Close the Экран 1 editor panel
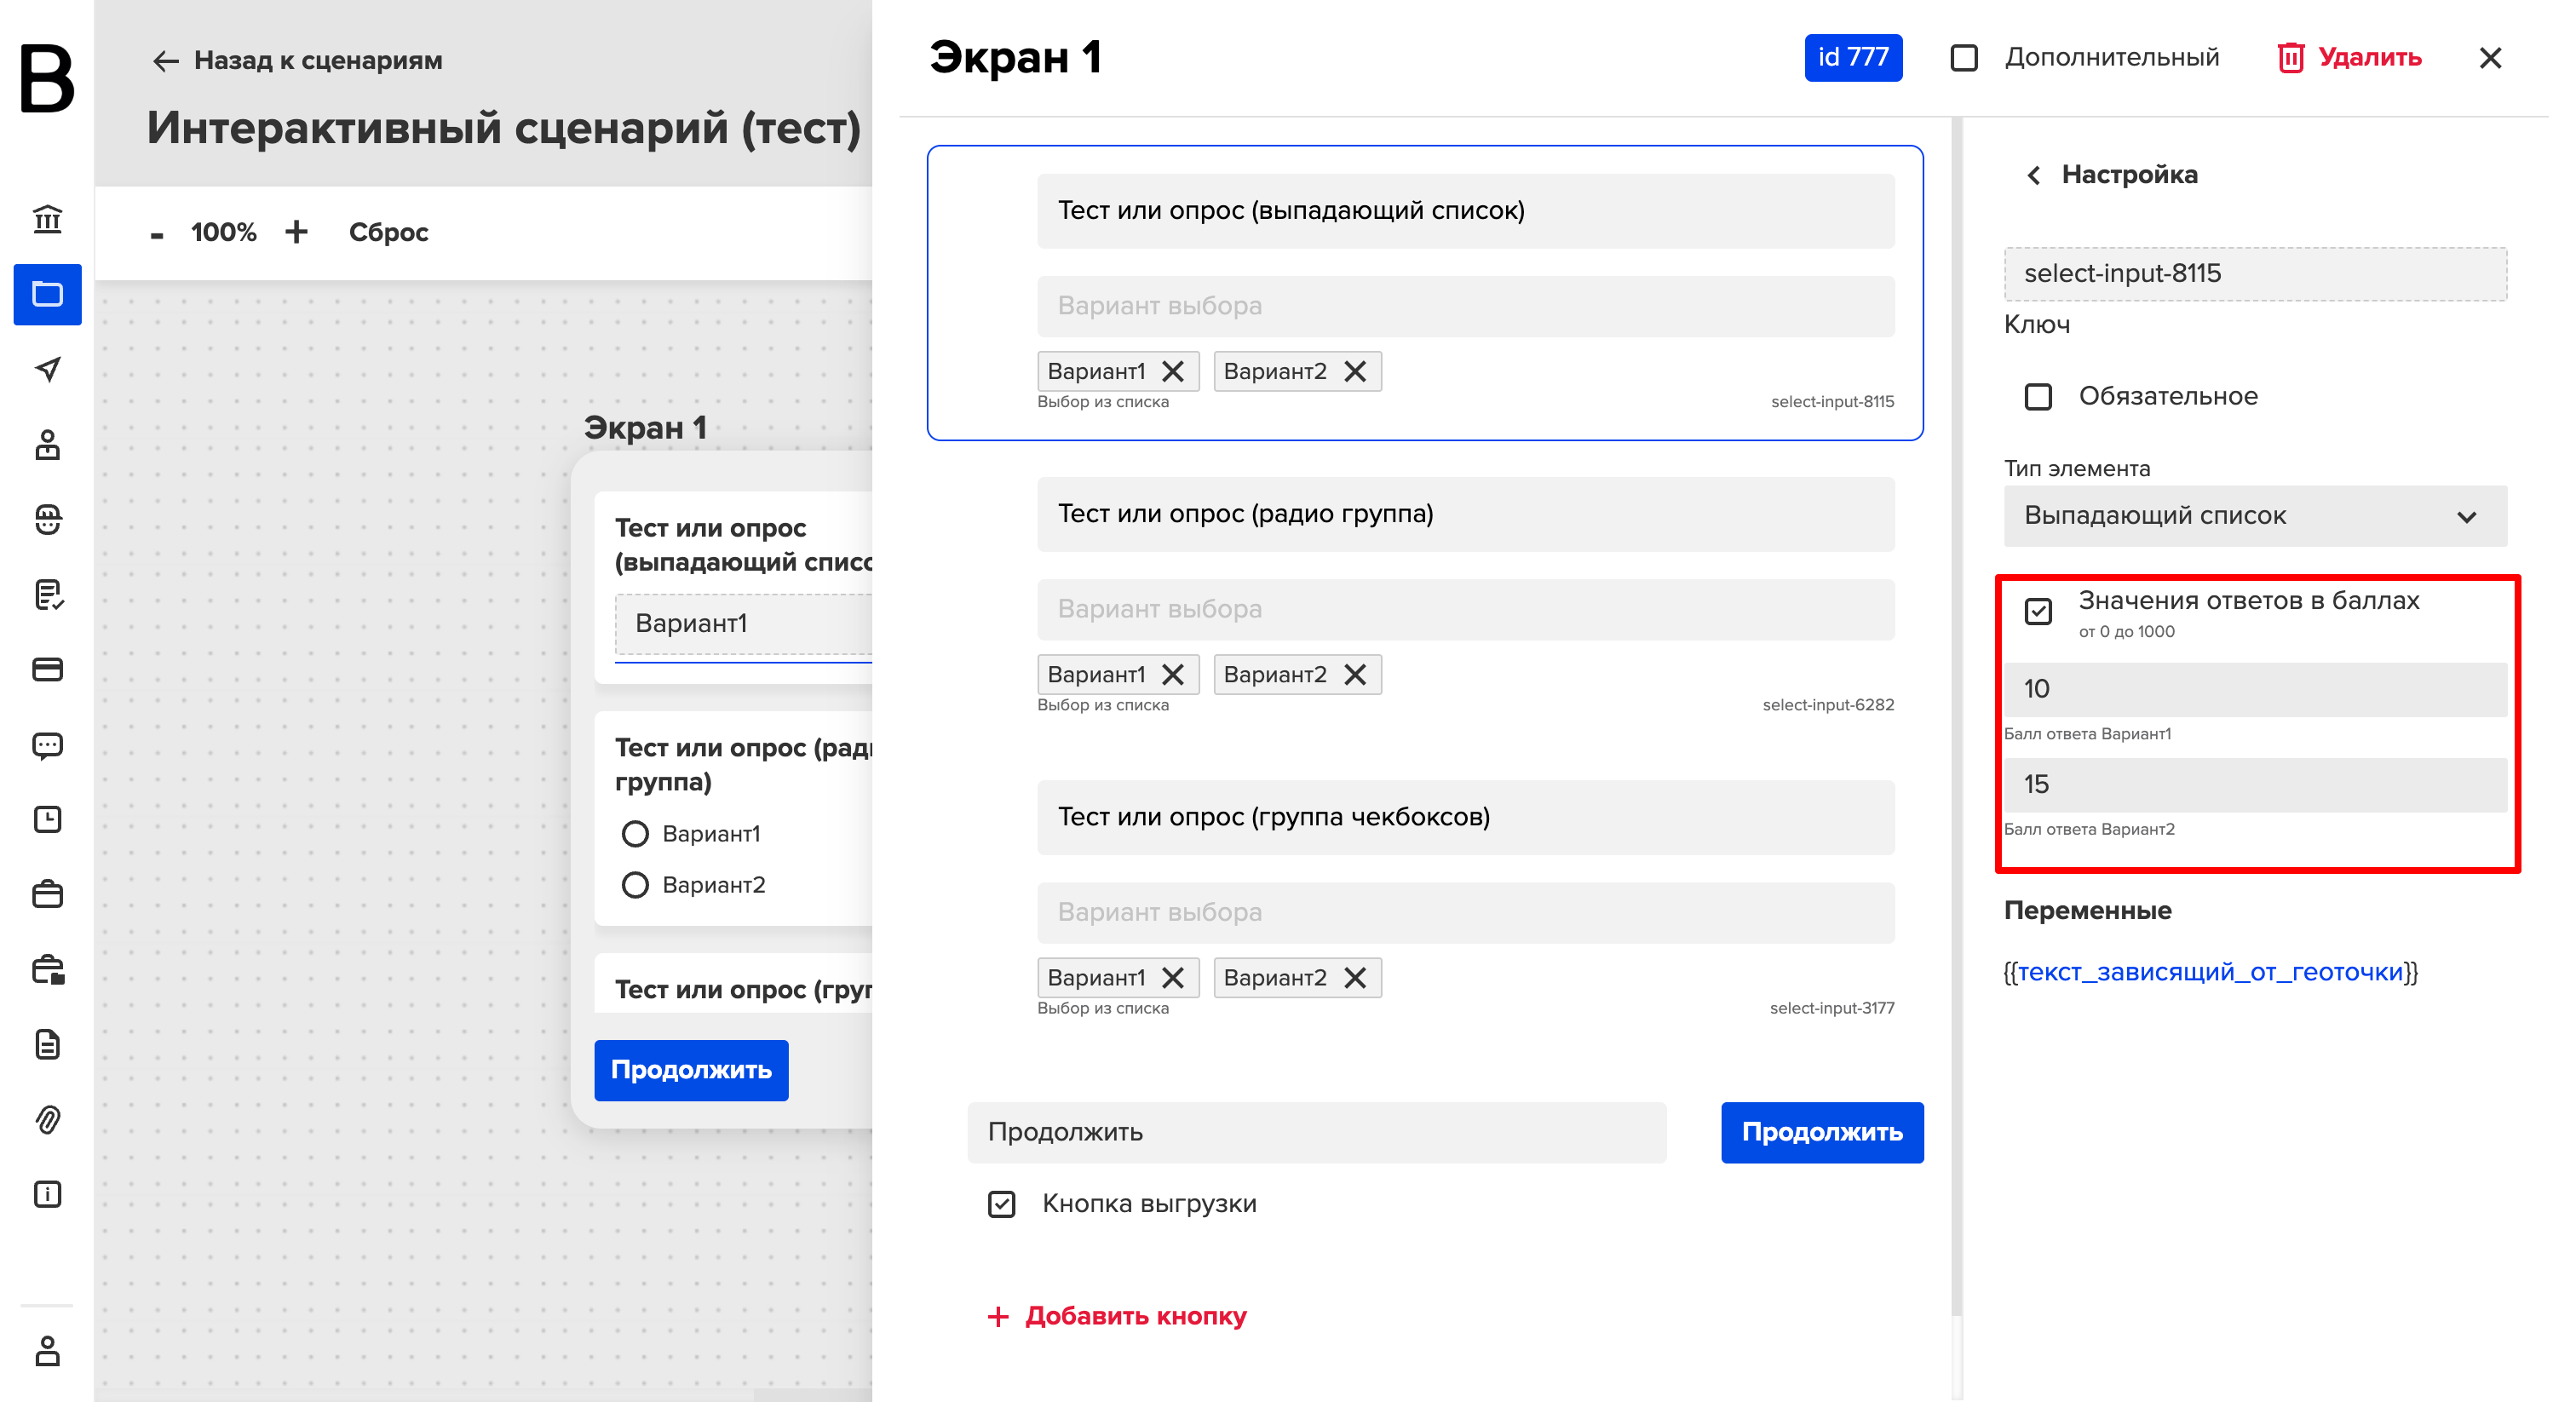Viewport: 2576px width, 1402px height. tap(2490, 58)
